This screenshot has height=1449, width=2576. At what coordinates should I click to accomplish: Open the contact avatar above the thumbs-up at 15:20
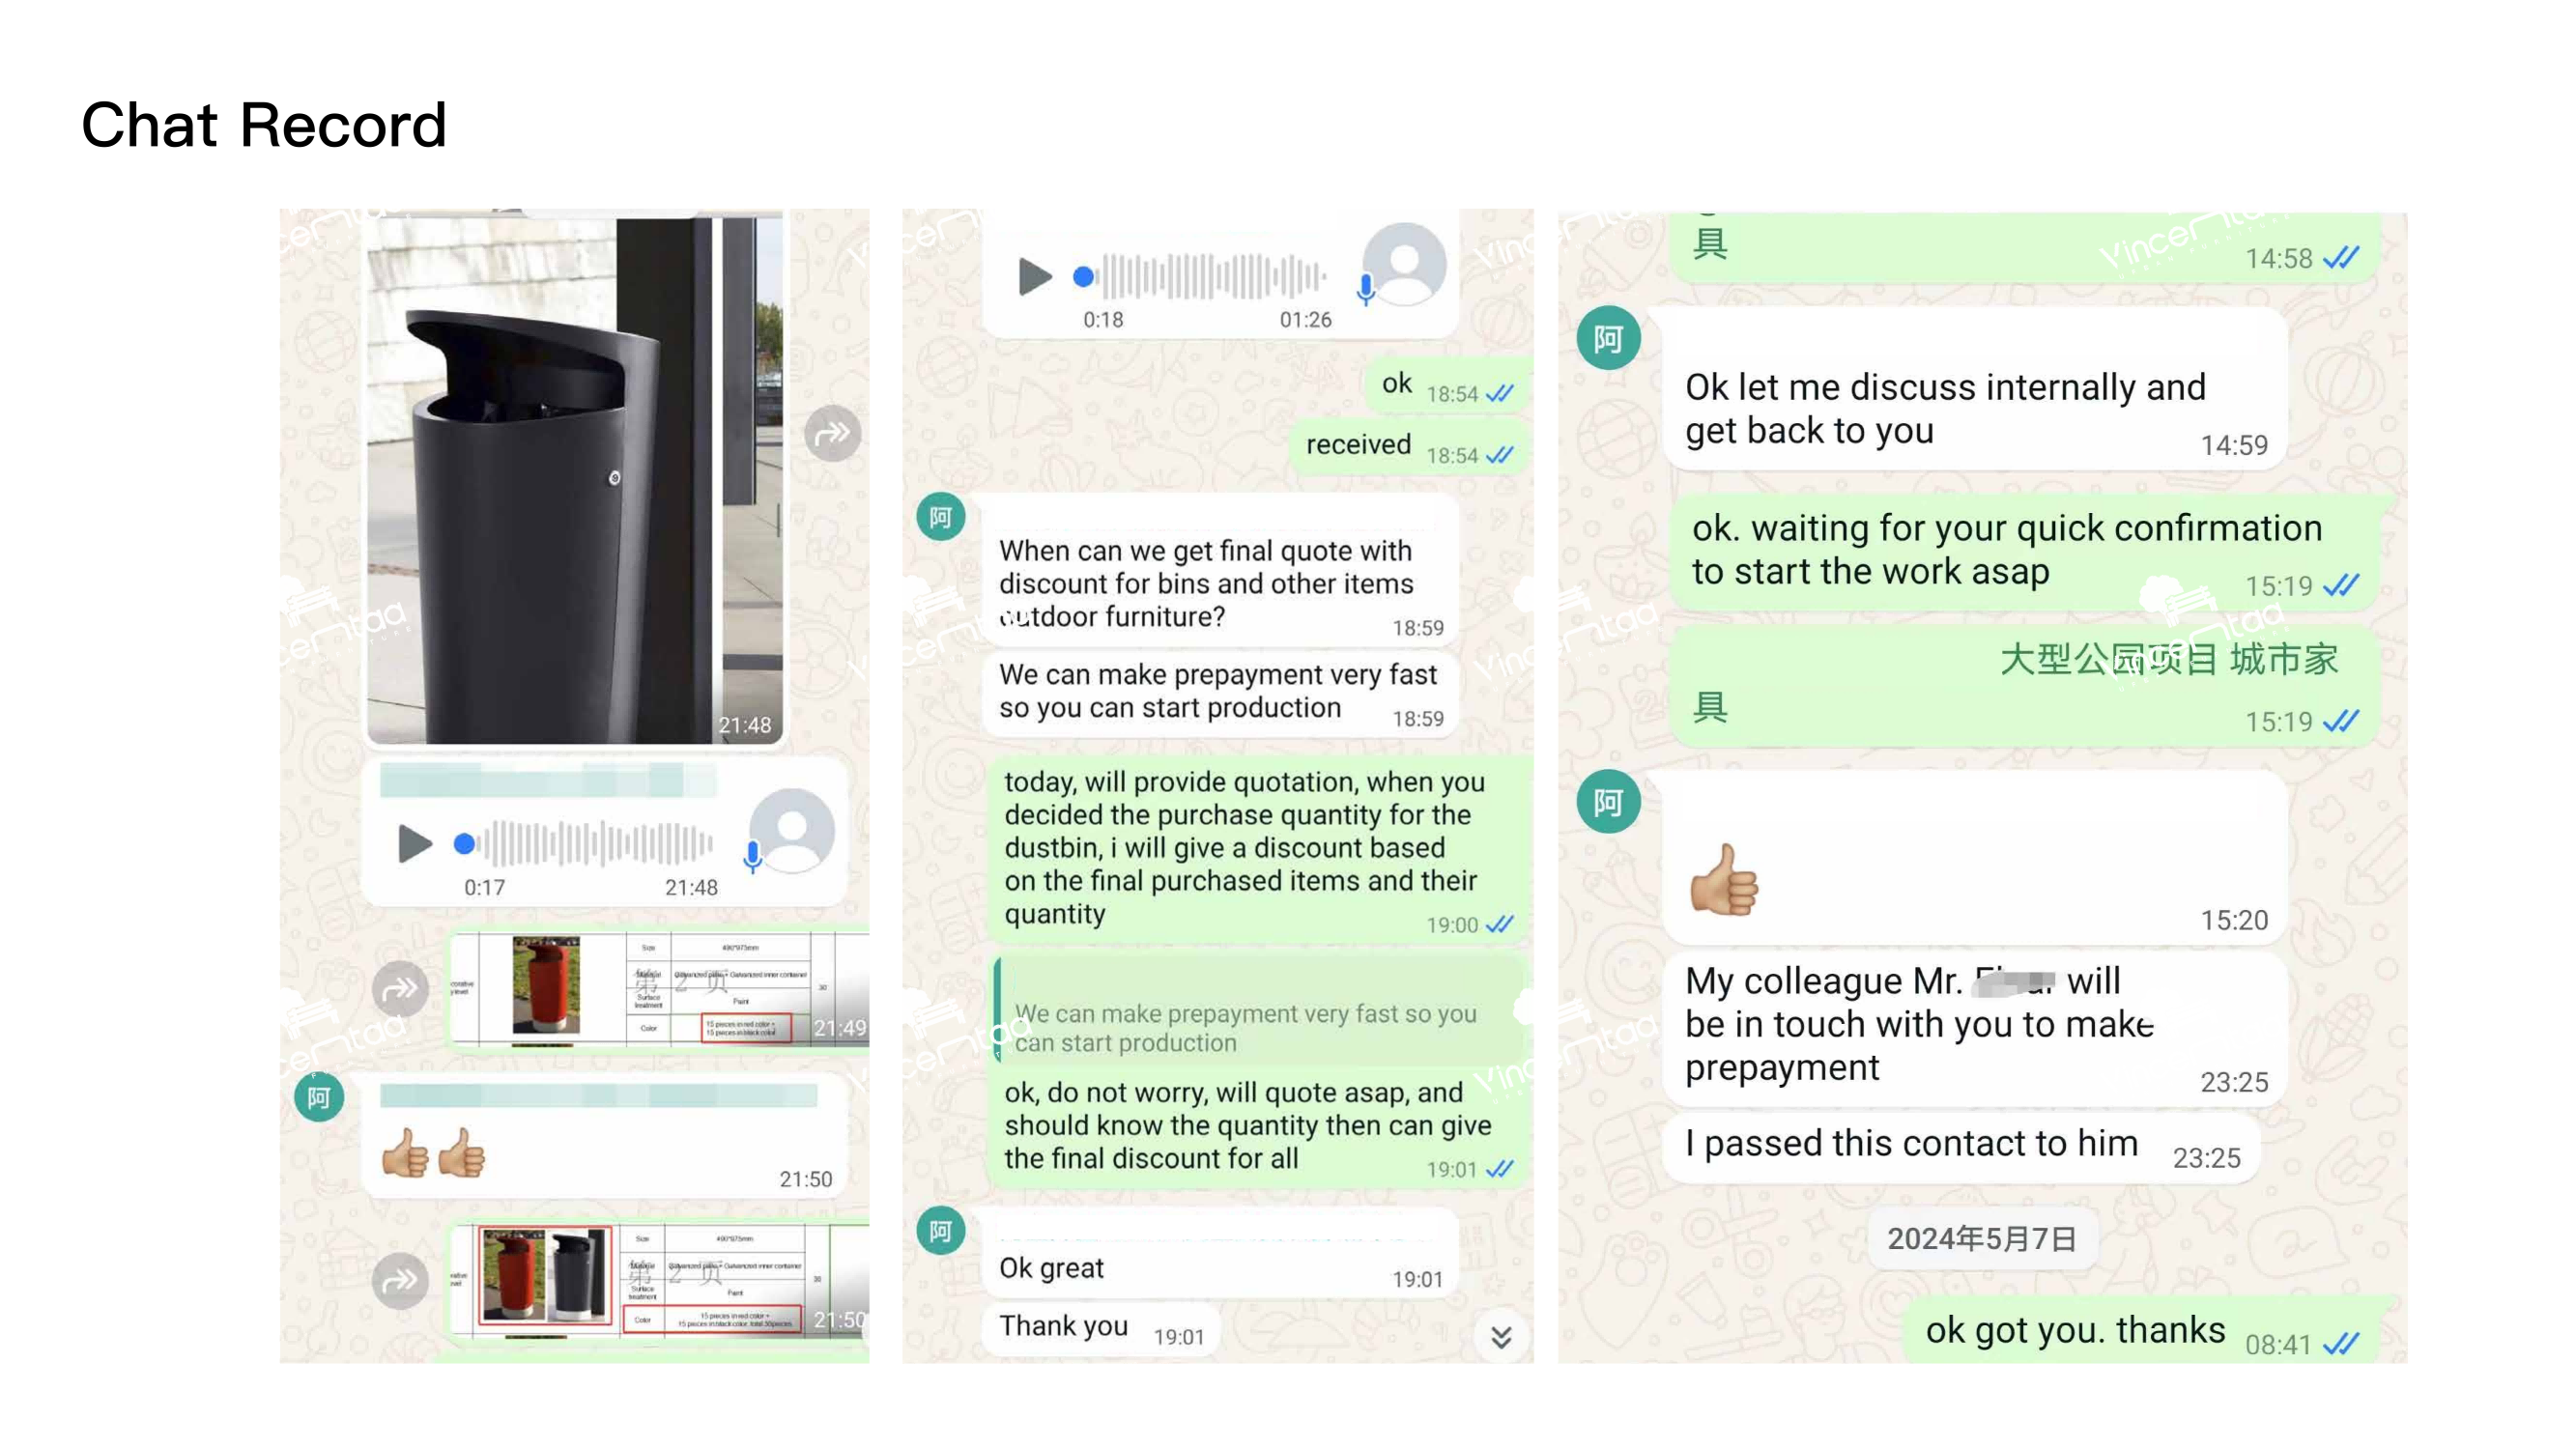pos(1608,801)
